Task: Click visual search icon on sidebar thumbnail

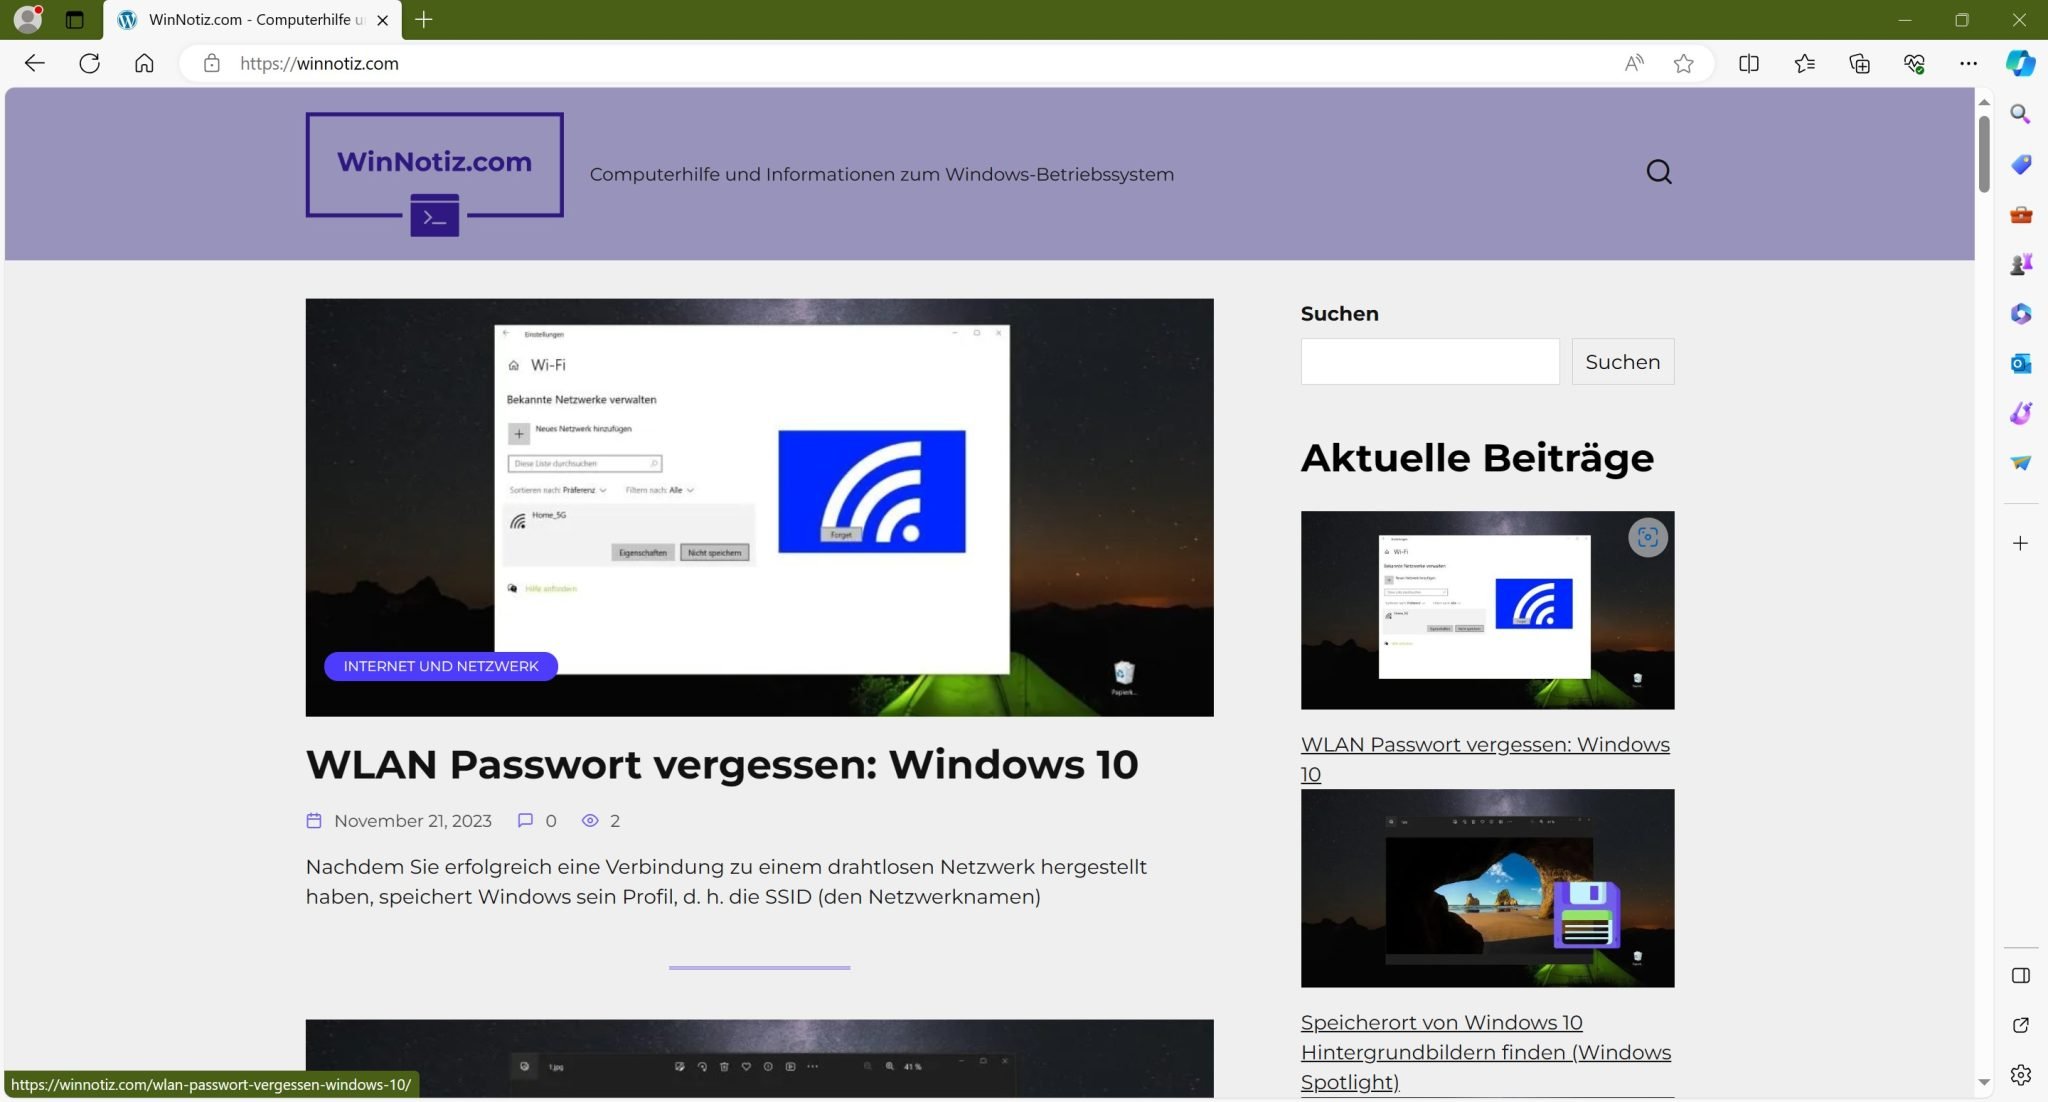Action: coord(1647,538)
